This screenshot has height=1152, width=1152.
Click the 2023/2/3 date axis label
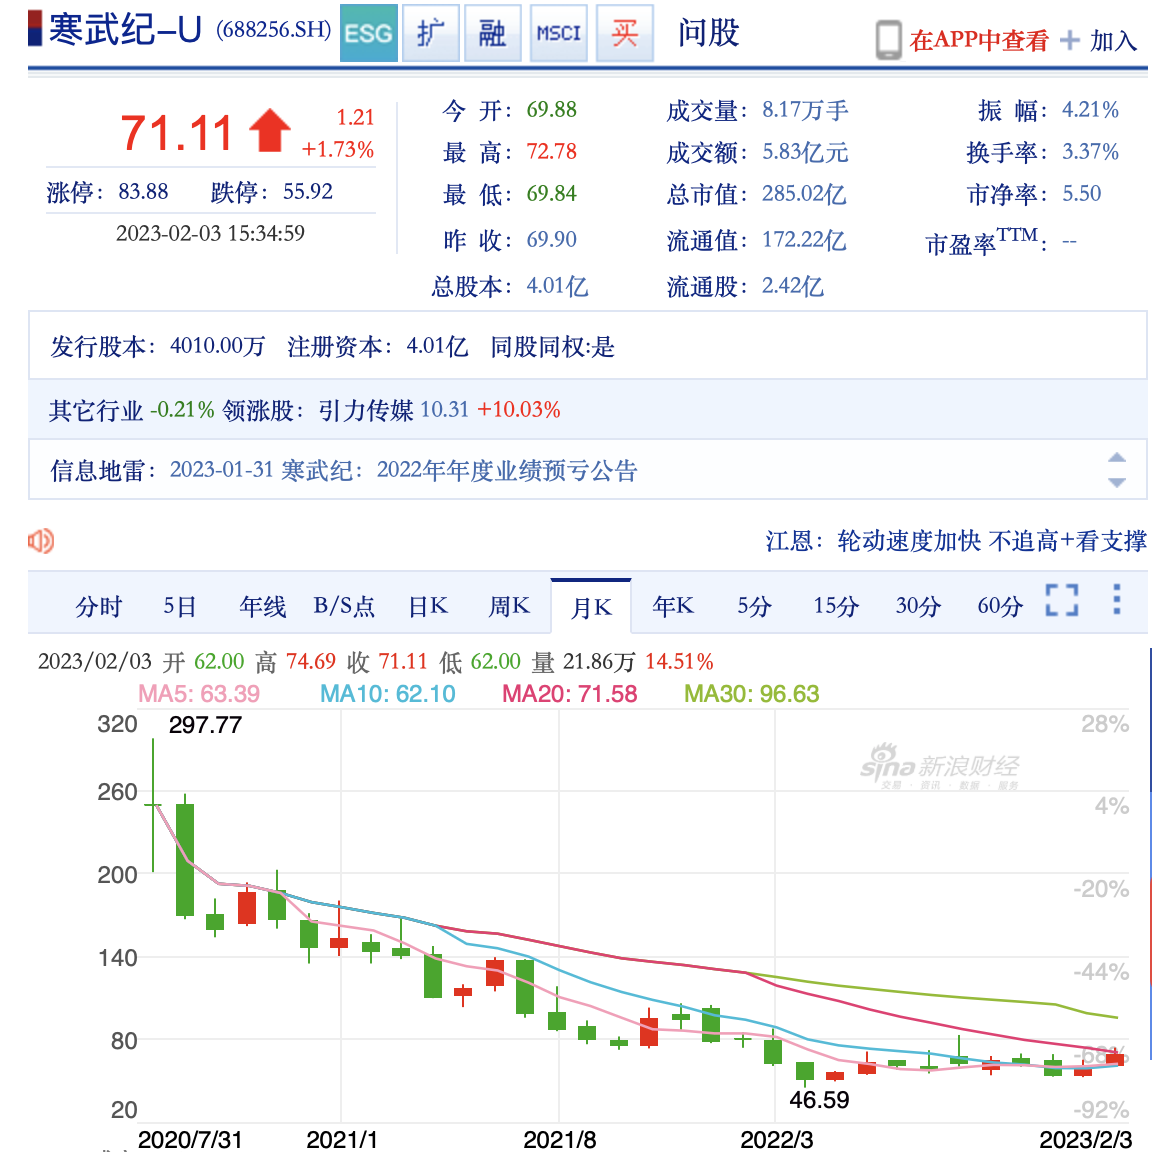[x=1085, y=1140]
